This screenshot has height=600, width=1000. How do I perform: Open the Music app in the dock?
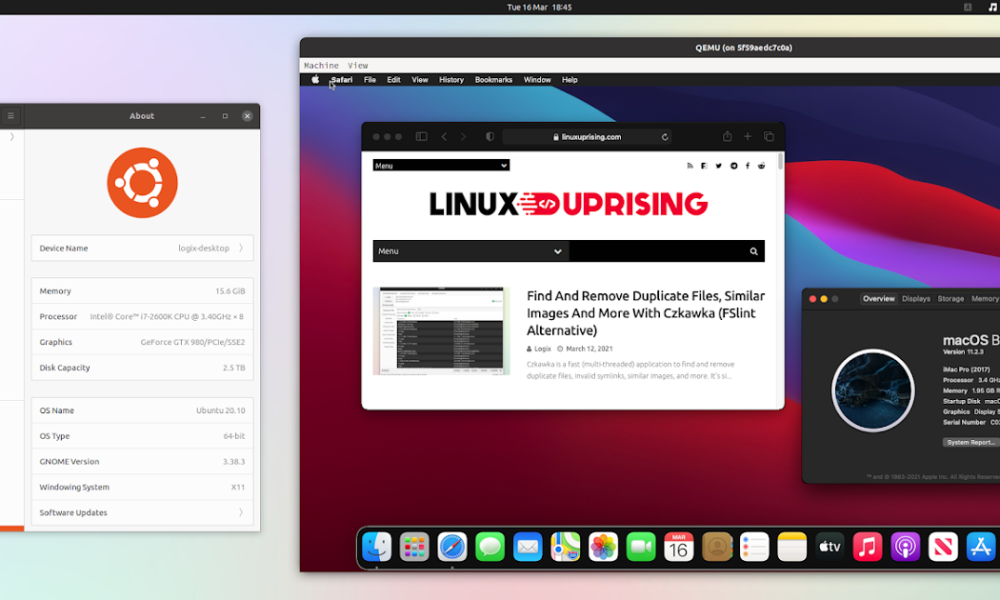867,546
